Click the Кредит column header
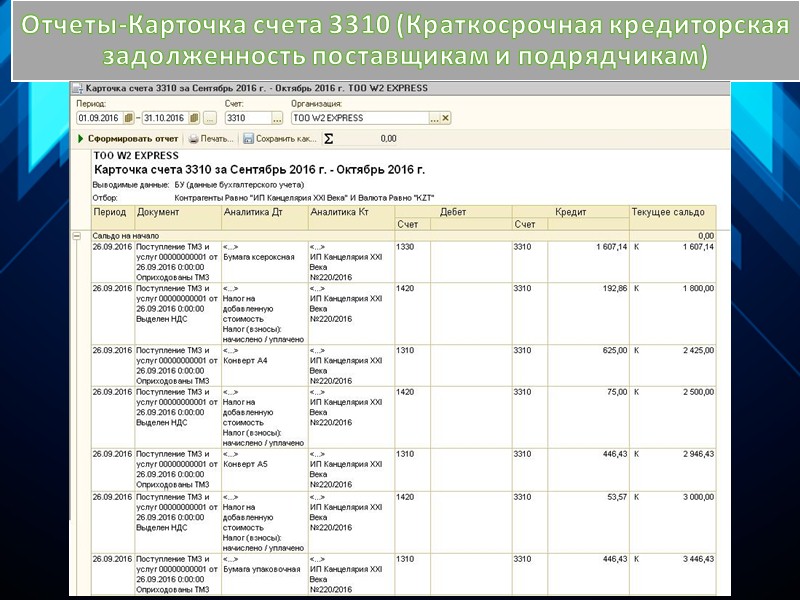The image size is (800, 600). pos(570,212)
